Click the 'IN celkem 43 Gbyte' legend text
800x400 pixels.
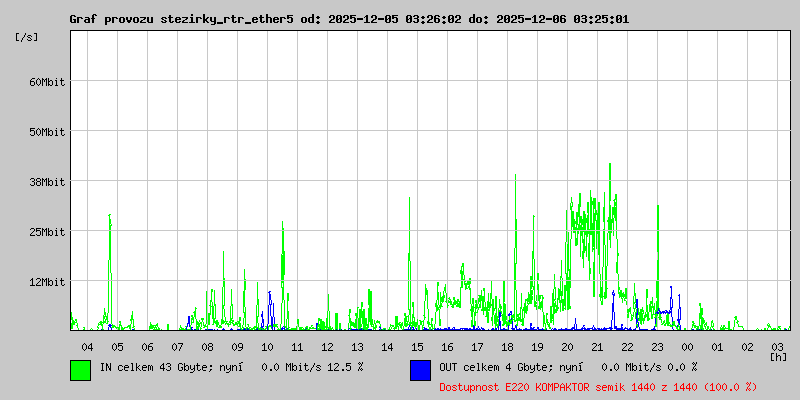coord(155,368)
